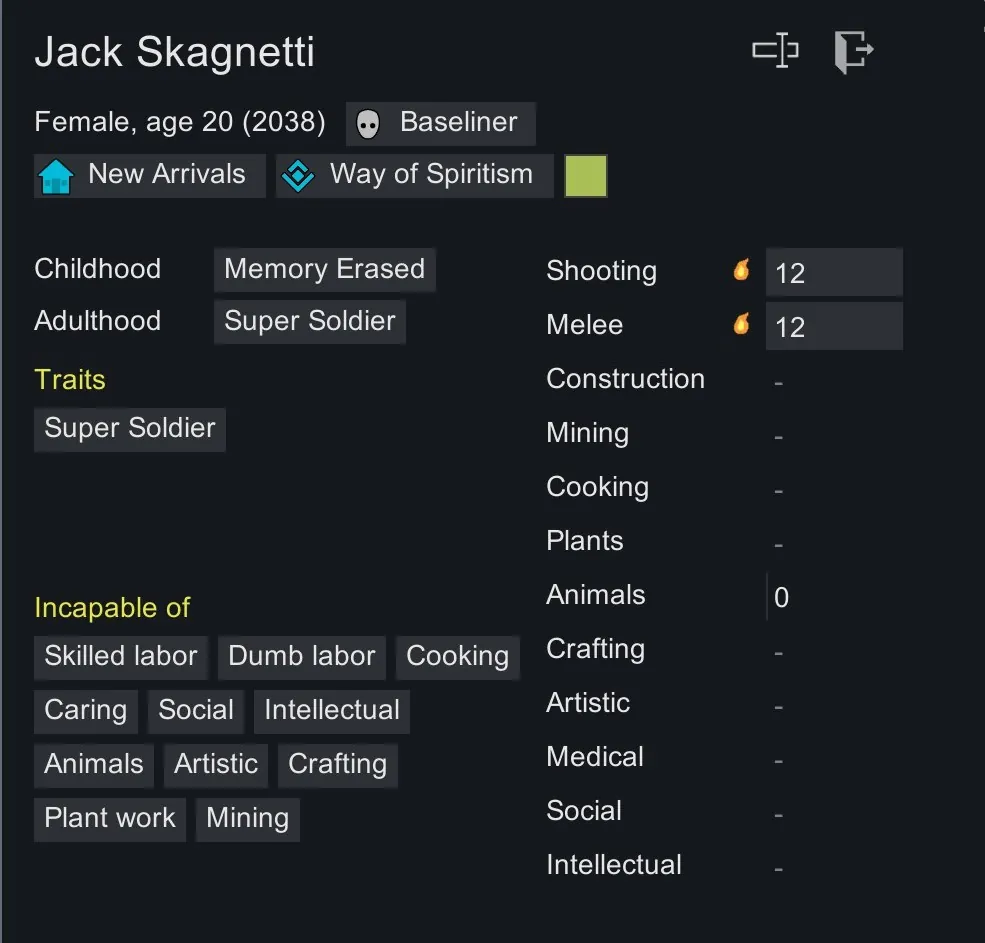Image resolution: width=985 pixels, height=943 pixels.
Task: Click the Shooting skill level bar
Action: coord(834,273)
